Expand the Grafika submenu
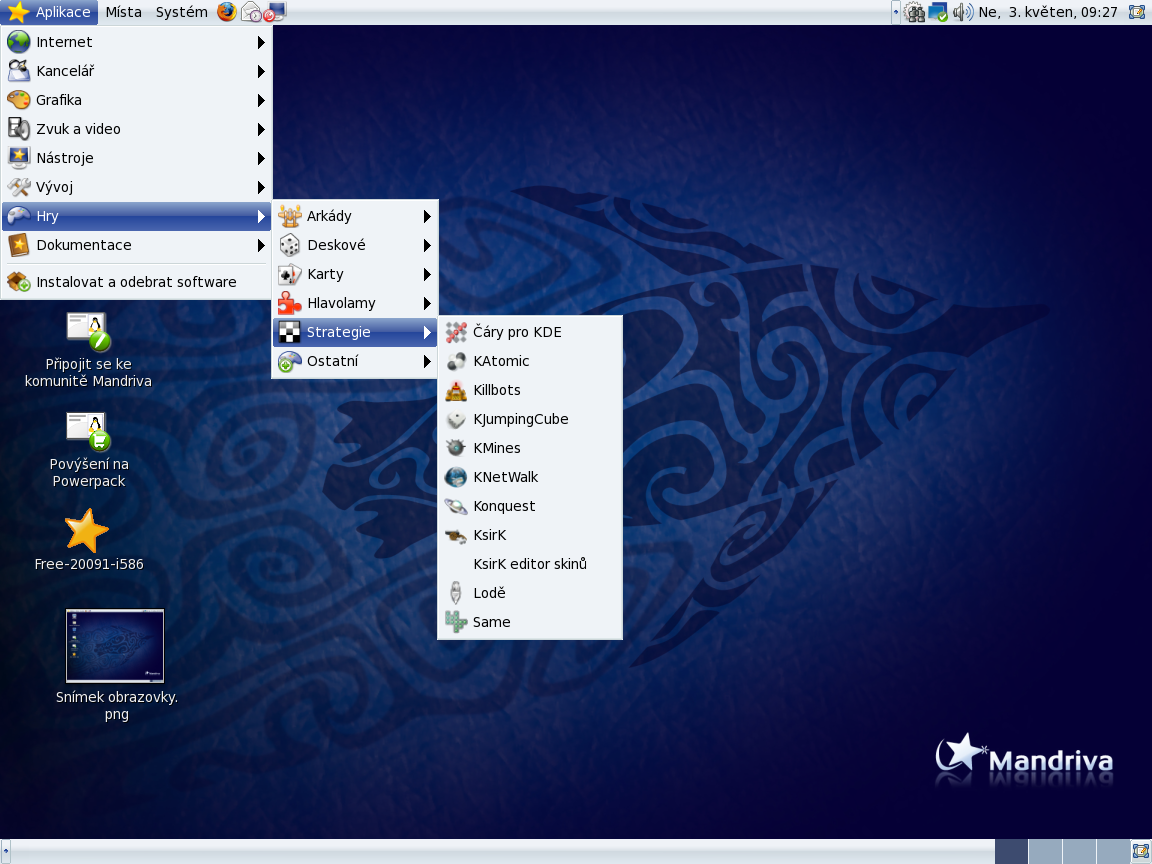Image resolution: width=1152 pixels, height=864 pixels. (x=136, y=100)
